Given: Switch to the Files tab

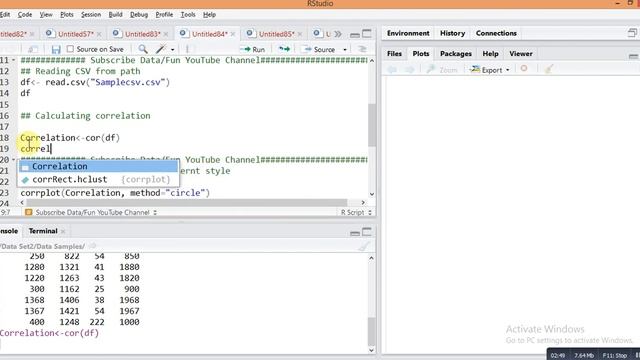Looking at the screenshot, I should (x=394, y=53).
